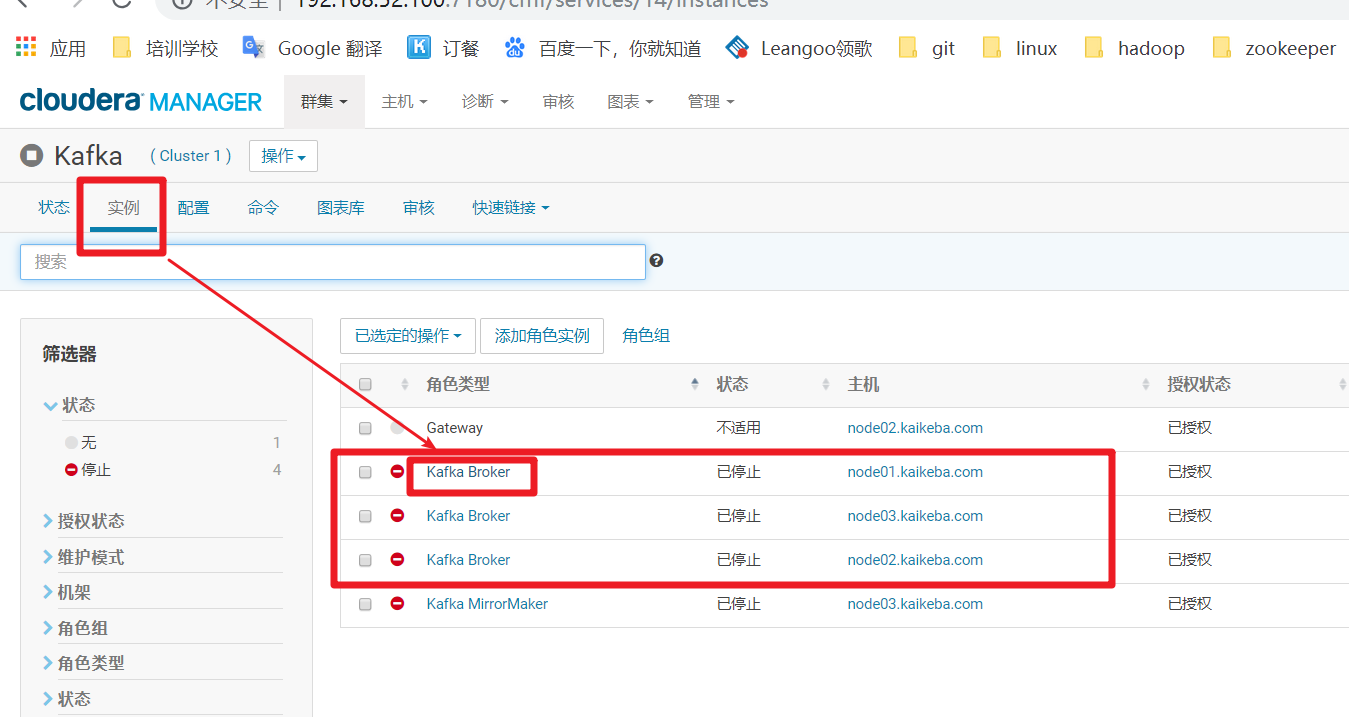Open node03.kaikeba.com link in MirrorMaker row
Screen dimensions: 1349x717
[915, 604]
